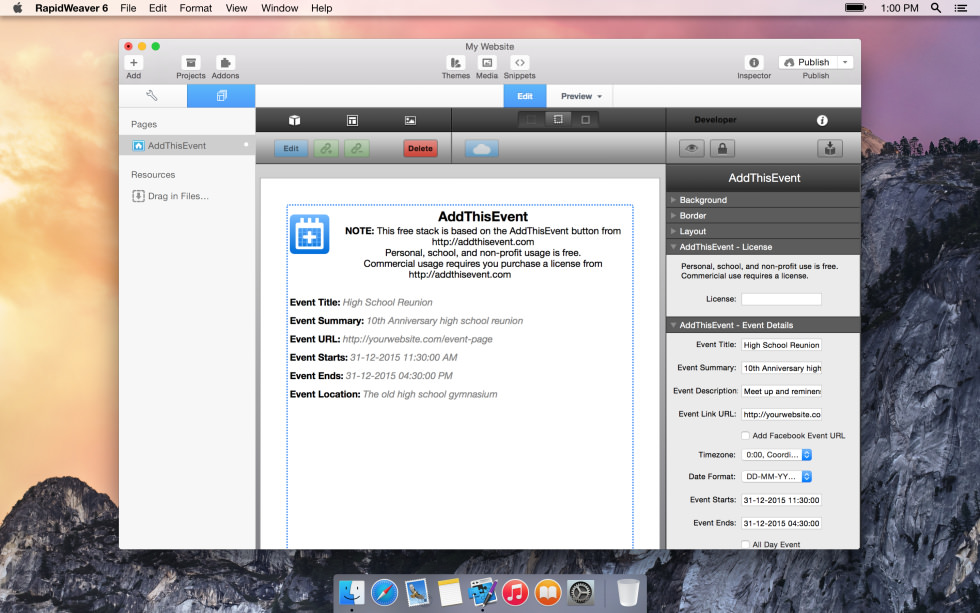
Task: Click the Event Starts date field
Action: tap(781, 500)
